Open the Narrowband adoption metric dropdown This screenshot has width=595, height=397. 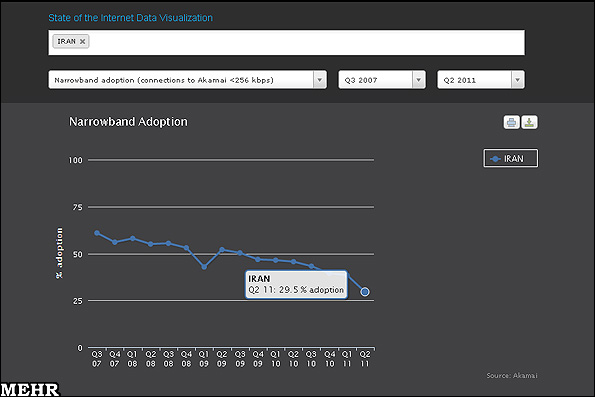pos(187,80)
